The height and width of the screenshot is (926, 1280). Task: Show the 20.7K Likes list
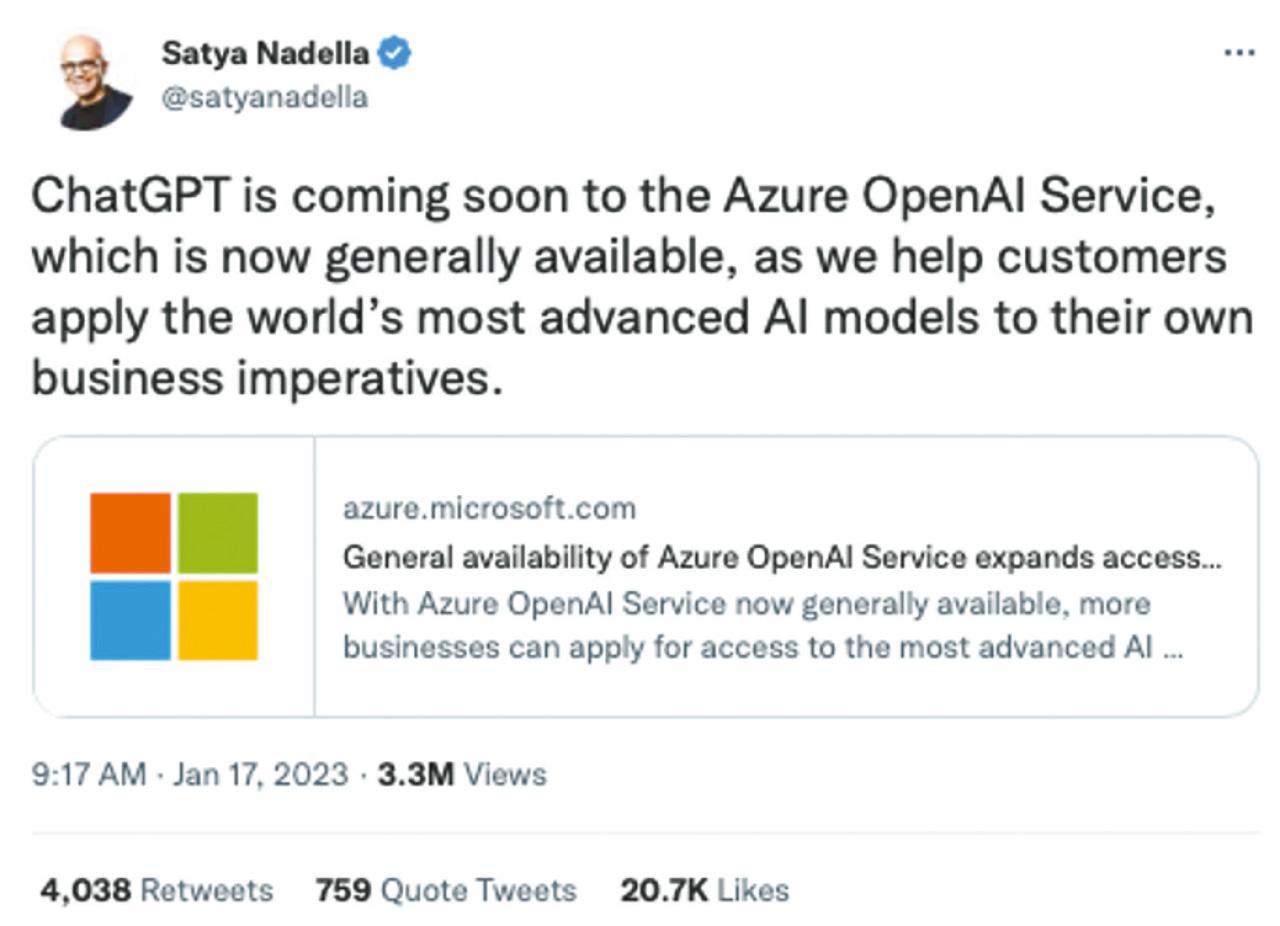click(704, 890)
